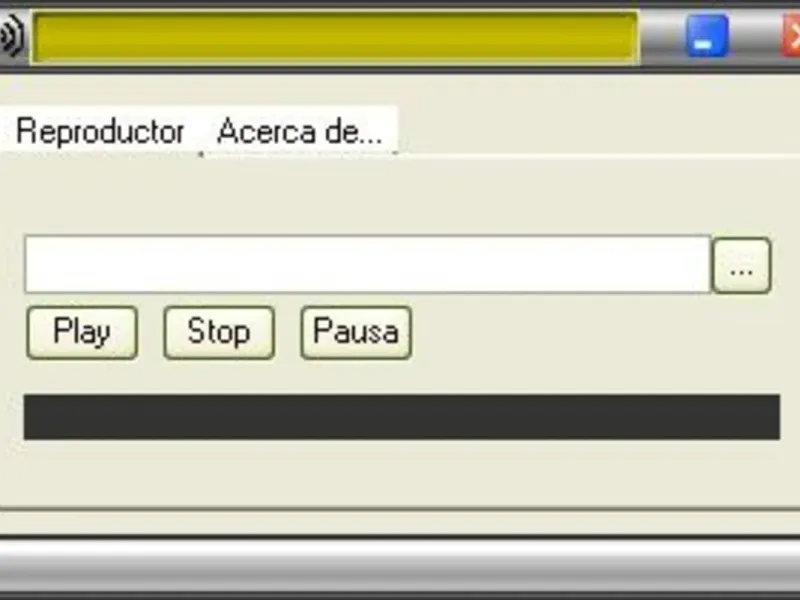Select the yellow title bar strip
The width and height of the screenshot is (800, 600).
click(335, 37)
